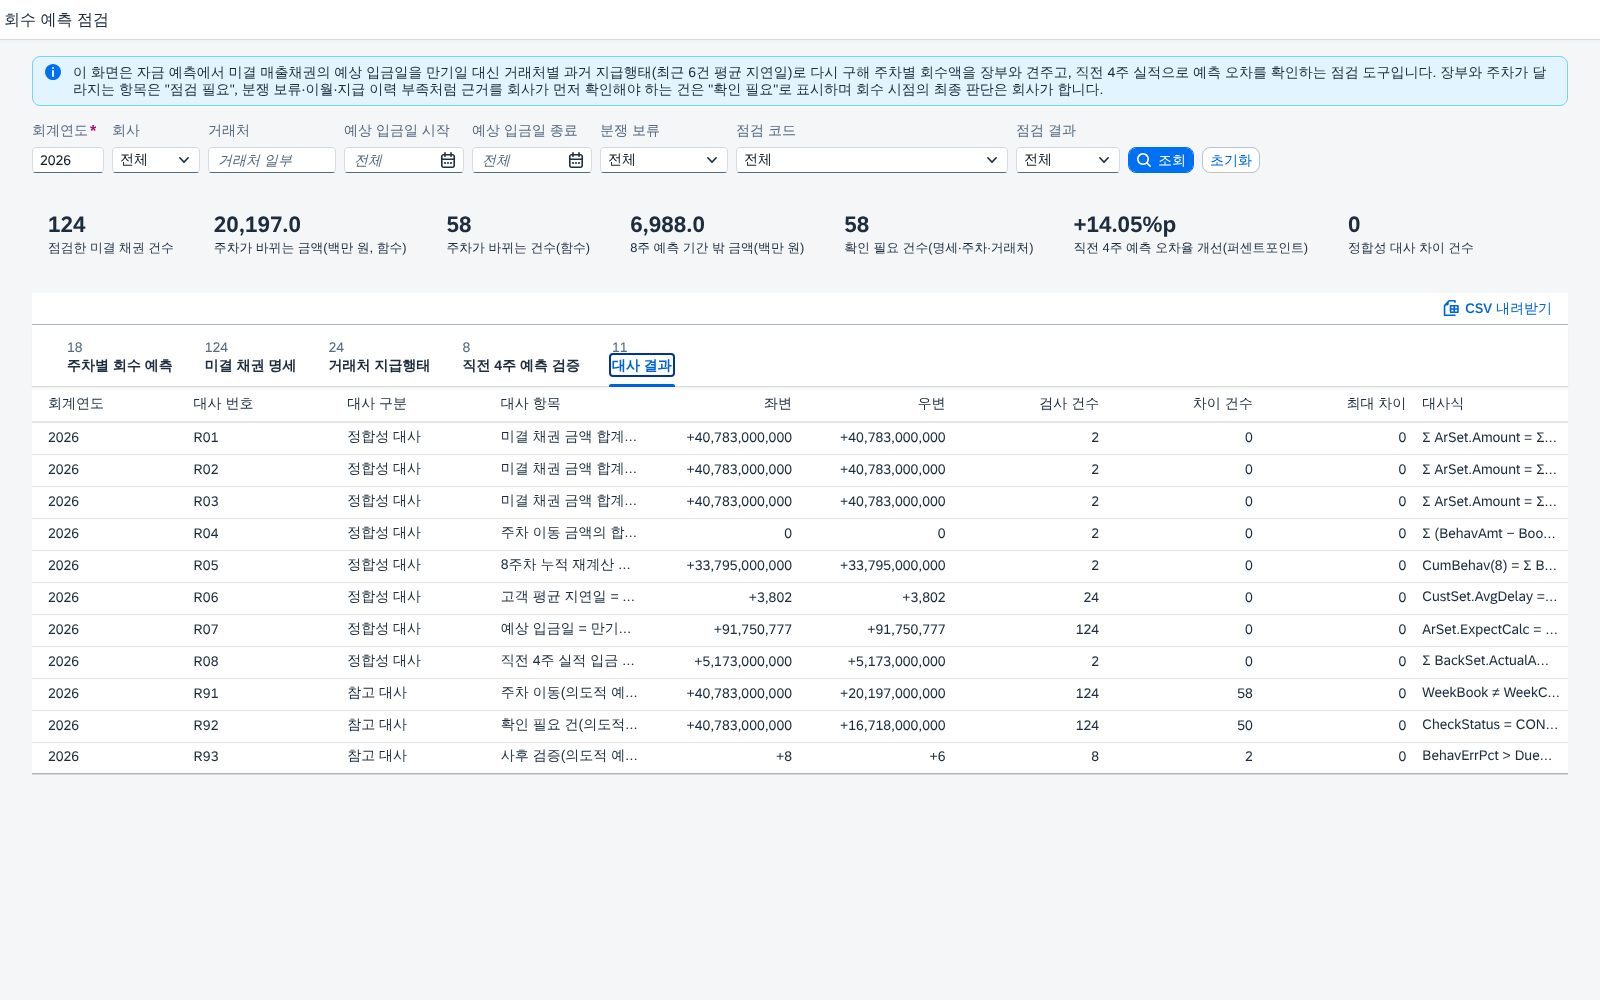Click the +16,718,000,000 우변 value
1600x1000 pixels.
tap(893, 725)
